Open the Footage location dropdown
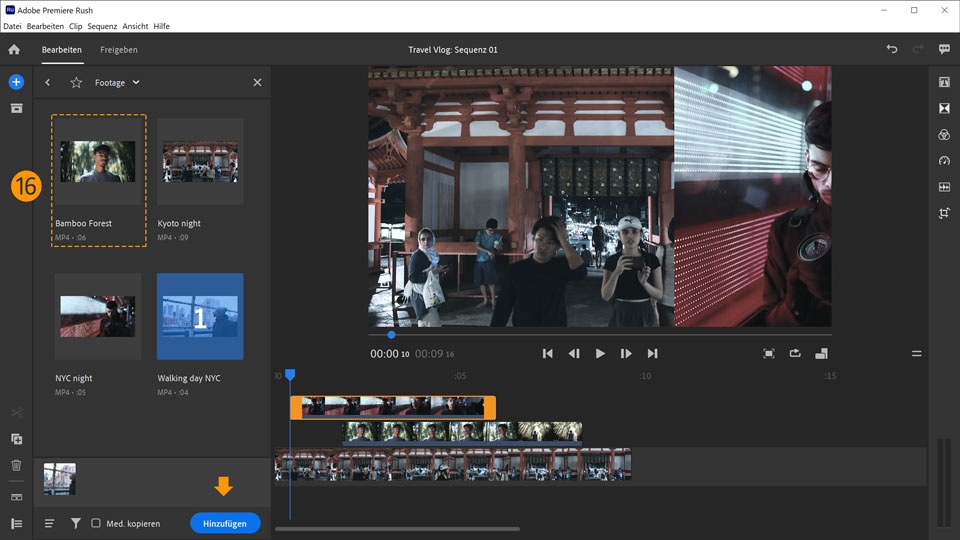 point(117,83)
